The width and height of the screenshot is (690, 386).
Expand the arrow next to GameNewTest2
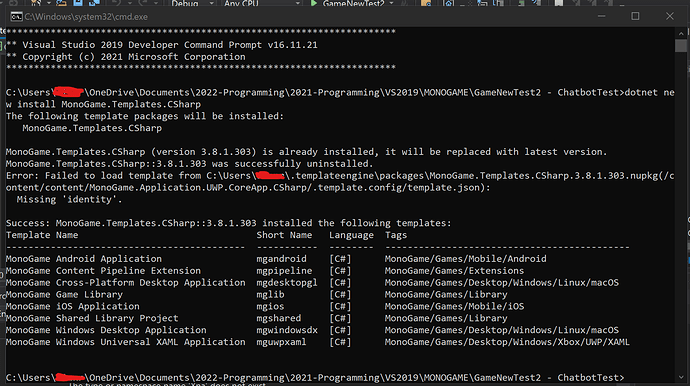click(391, 3)
